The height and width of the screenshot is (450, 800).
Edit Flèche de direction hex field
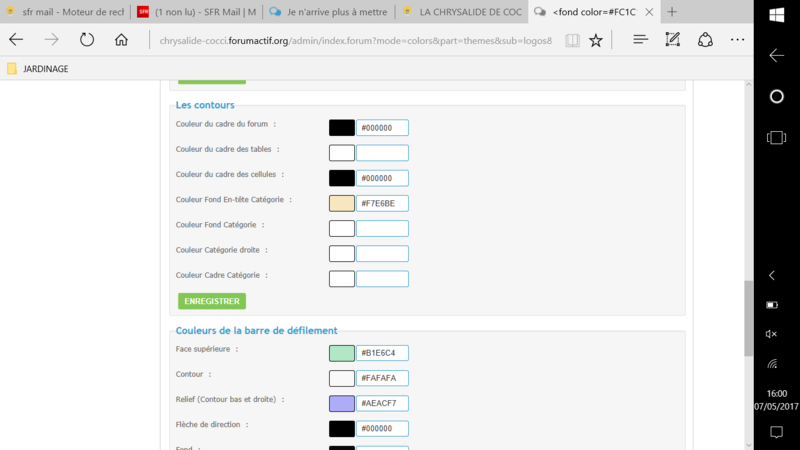tap(382, 429)
